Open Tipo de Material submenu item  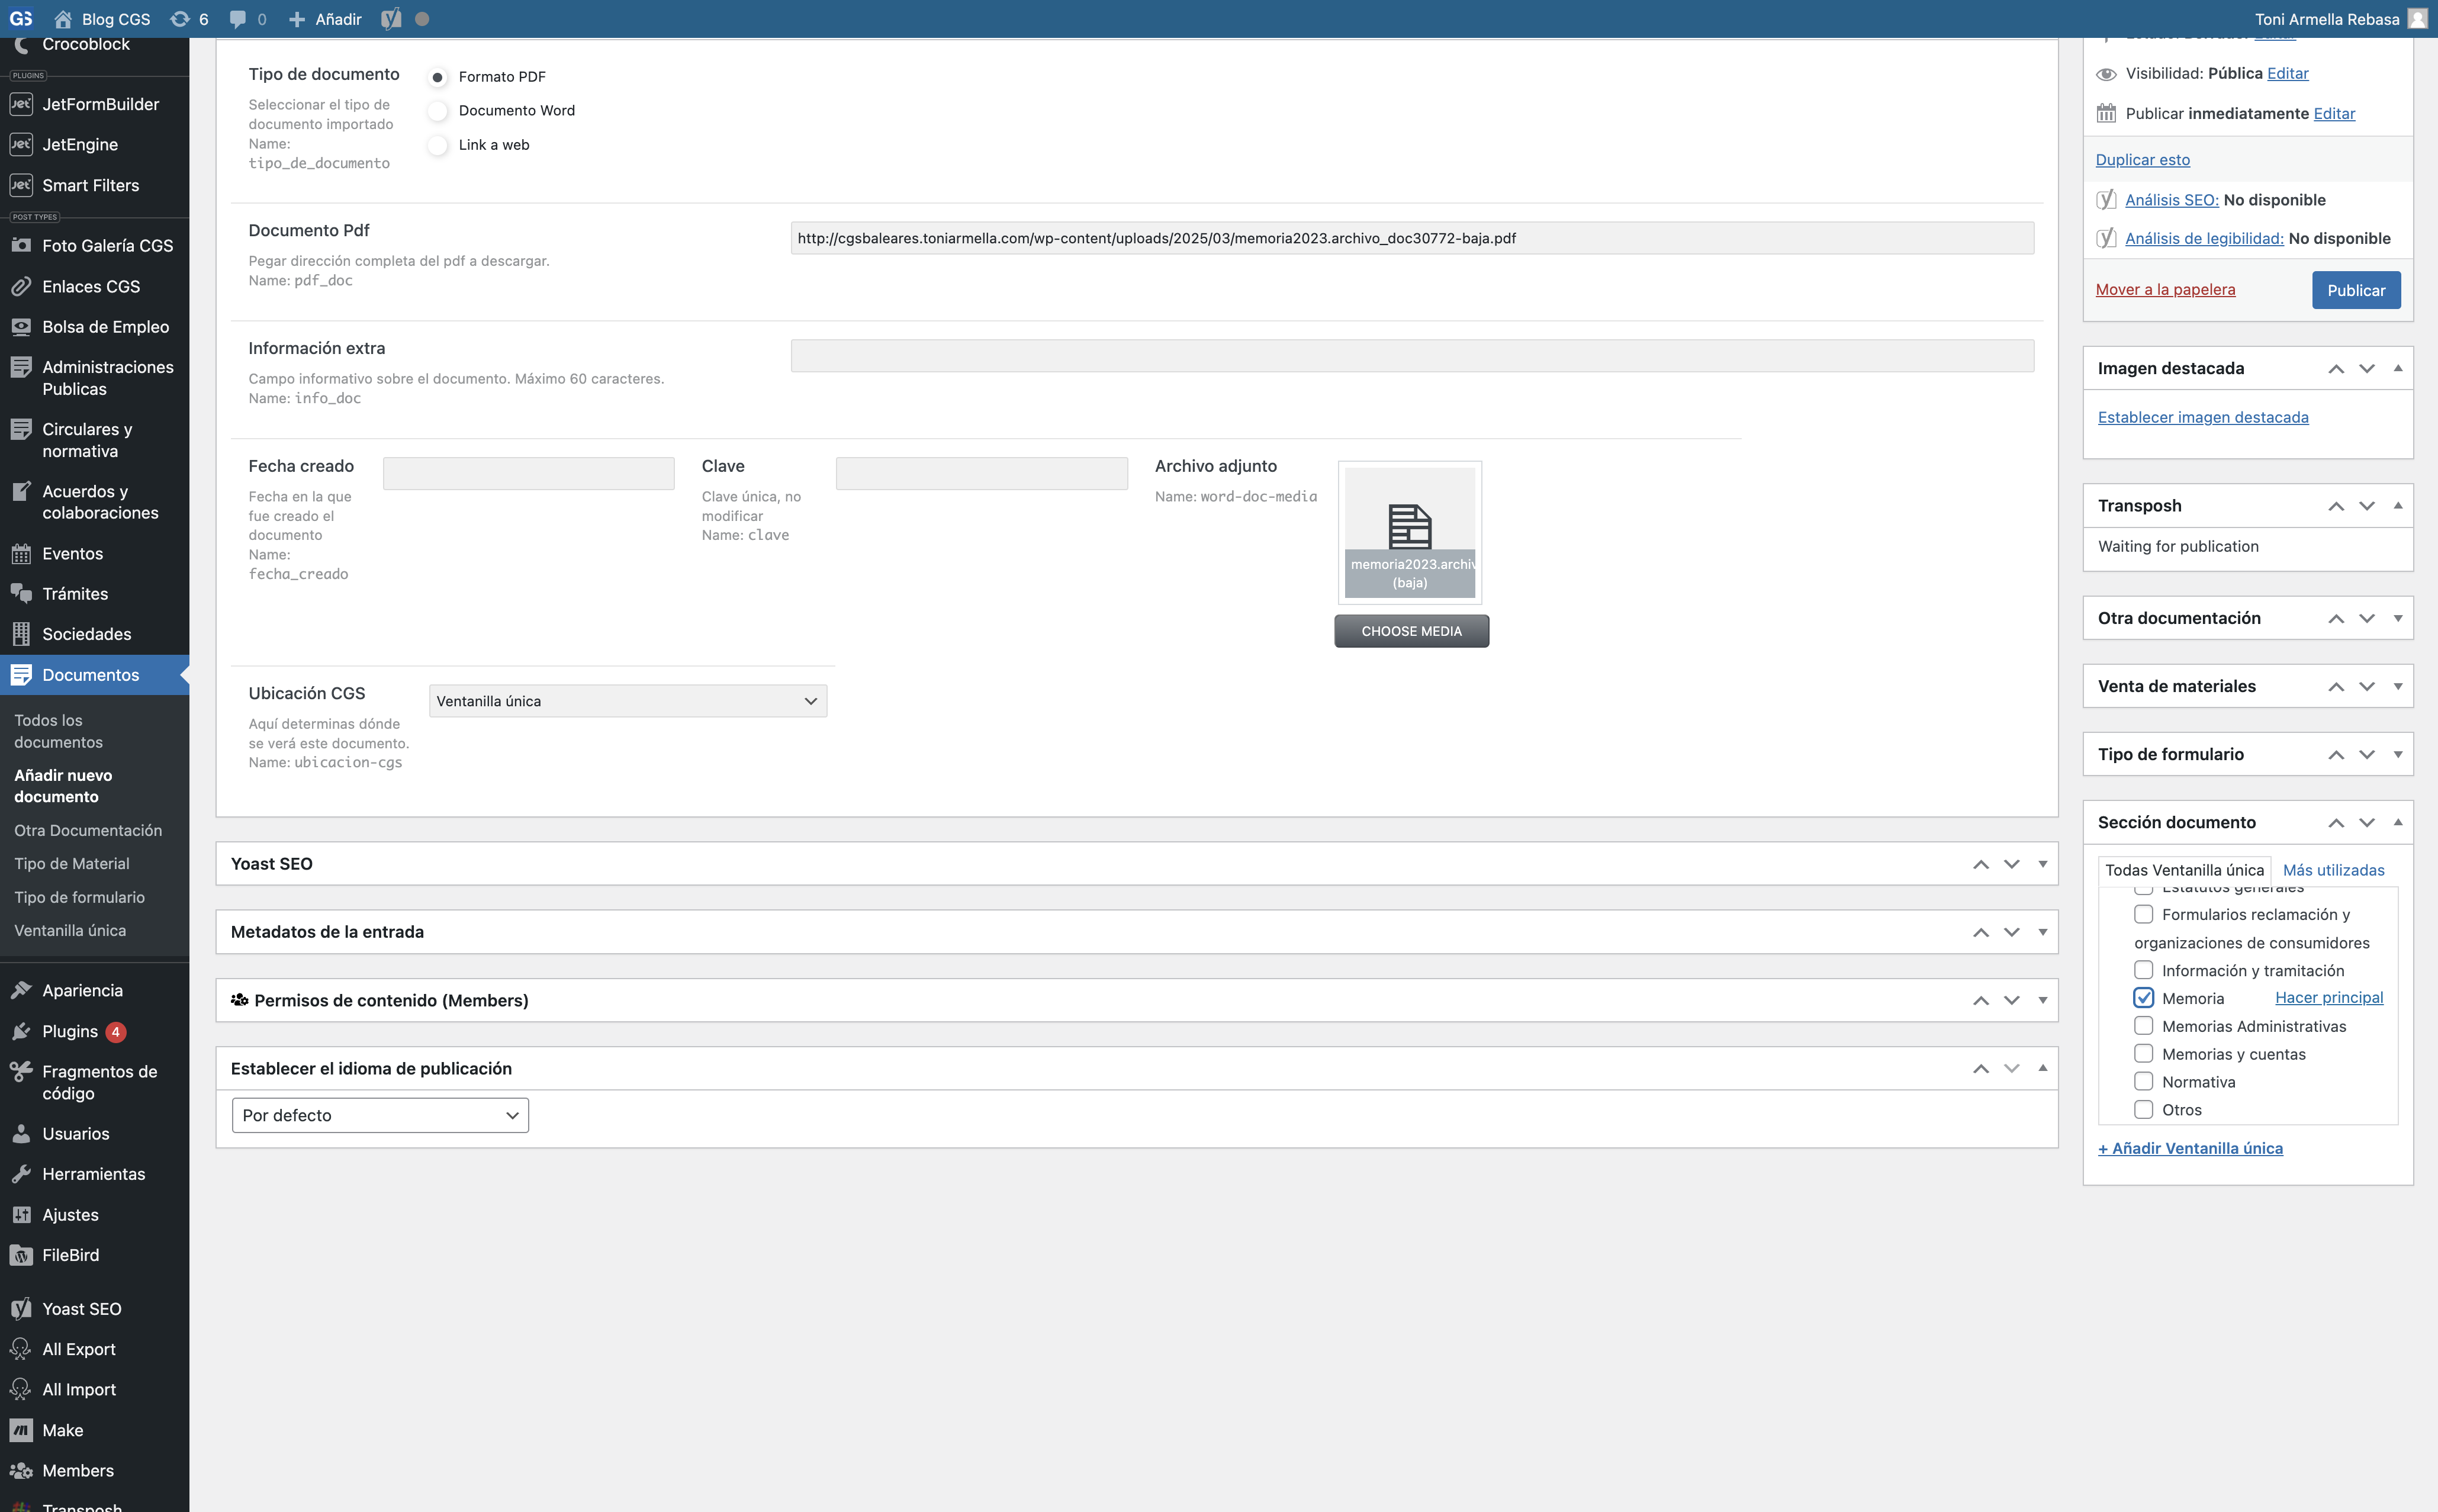[x=72, y=863]
